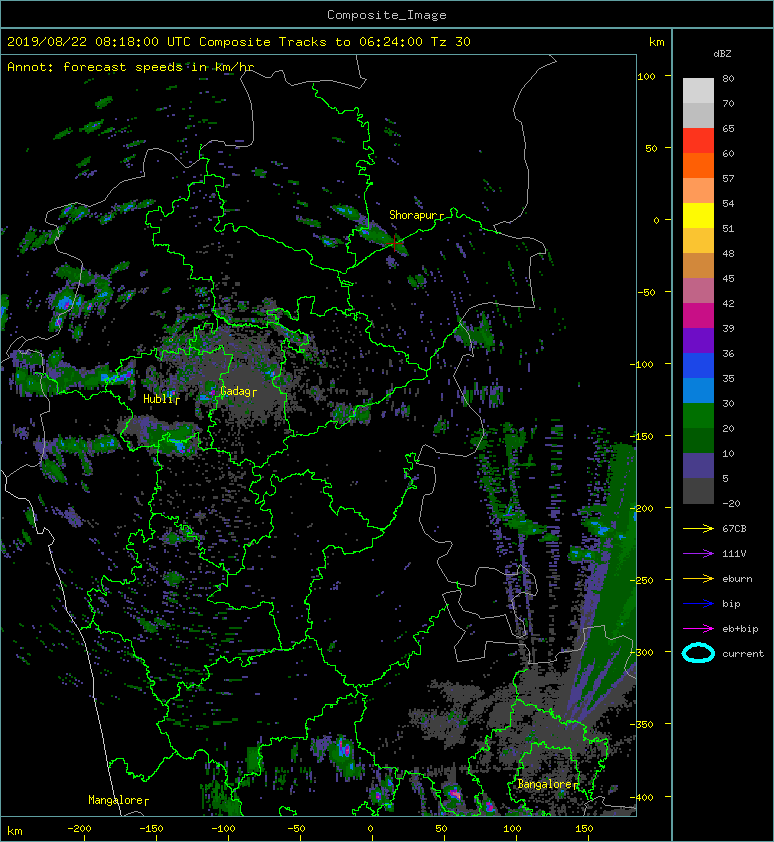Click the purple 111V arrow legend icon
774x842 pixels.
(698, 554)
